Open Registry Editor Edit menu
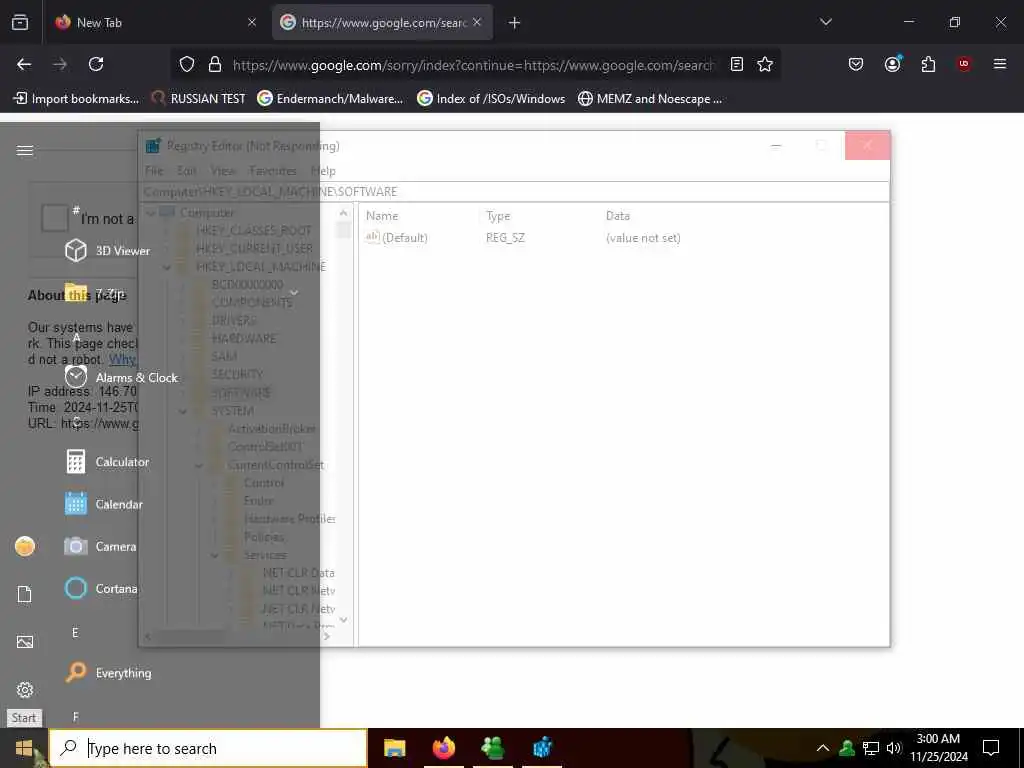The height and width of the screenshot is (768, 1024). point(187,171)
